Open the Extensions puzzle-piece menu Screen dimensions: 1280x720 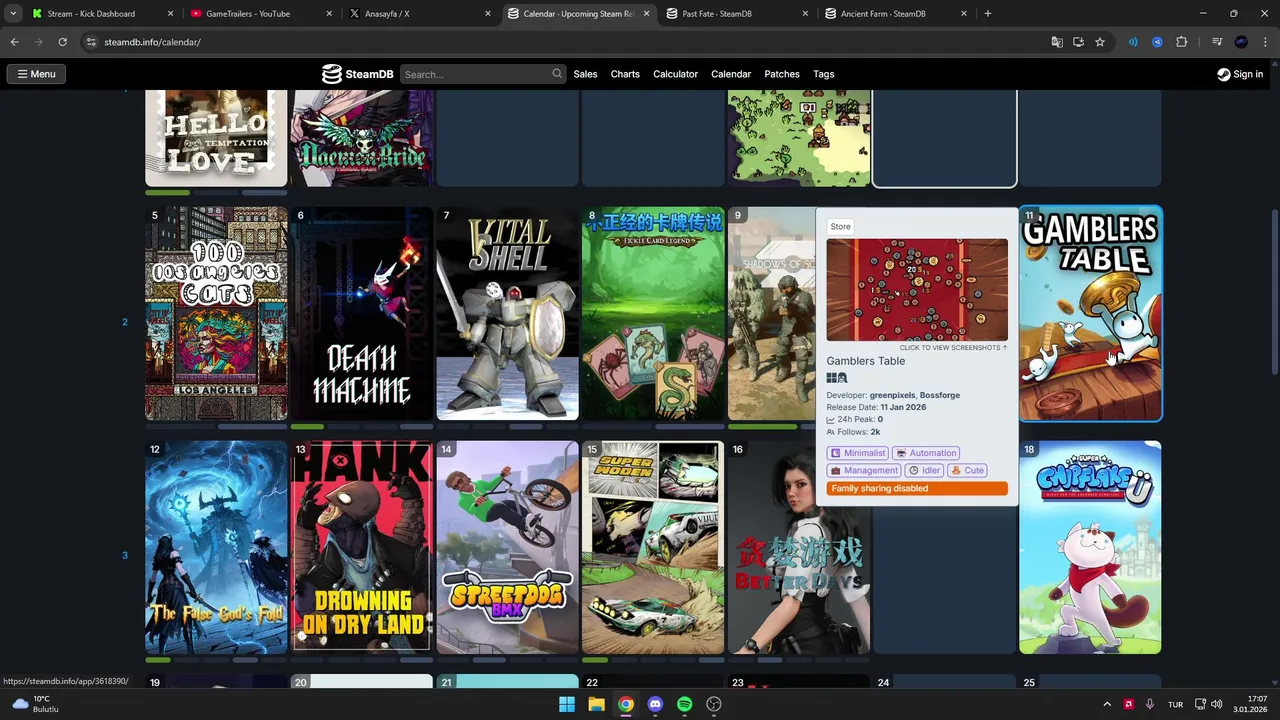(x=1182, y=42)
